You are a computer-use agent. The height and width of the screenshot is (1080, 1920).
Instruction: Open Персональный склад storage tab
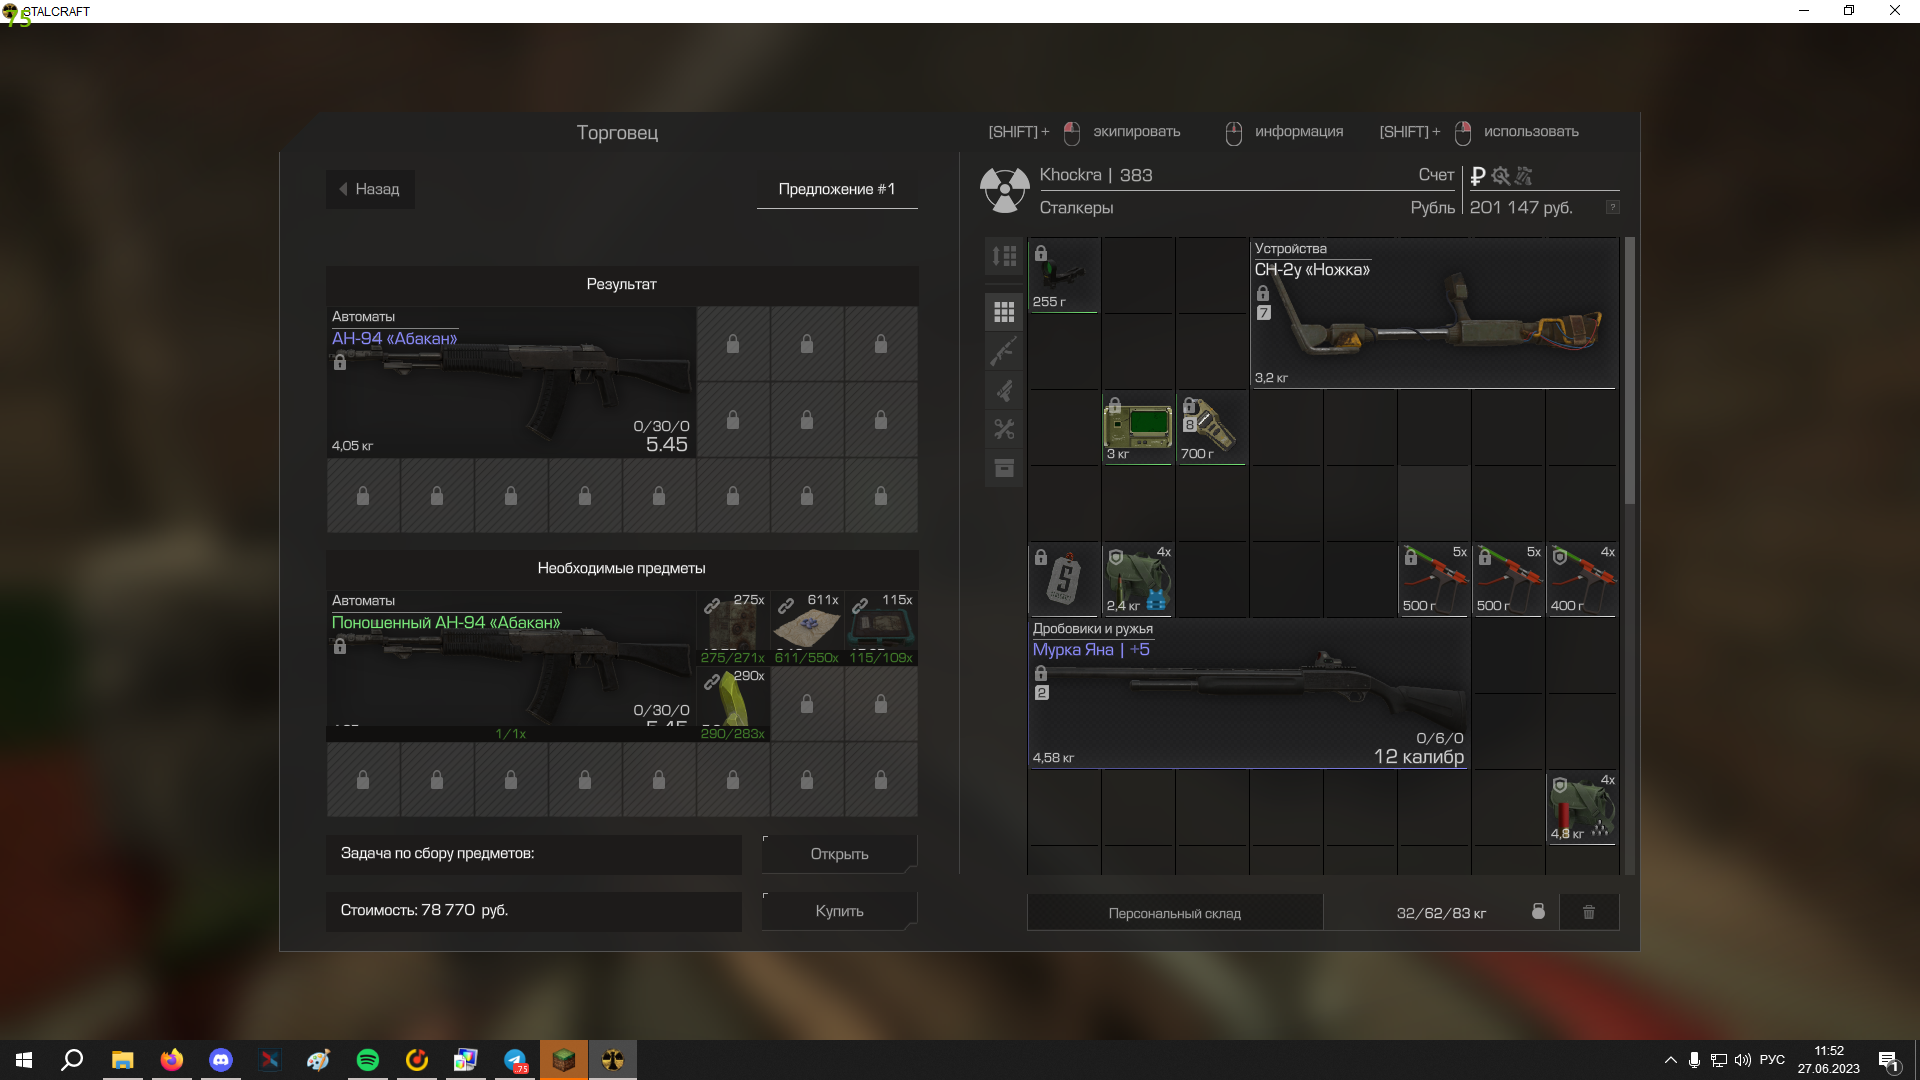[1174, 913]
